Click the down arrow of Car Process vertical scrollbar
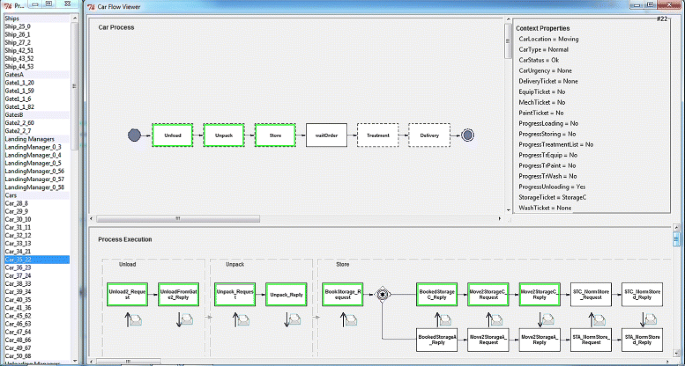This screenshot has height=366, width=685. pos(508,211)
